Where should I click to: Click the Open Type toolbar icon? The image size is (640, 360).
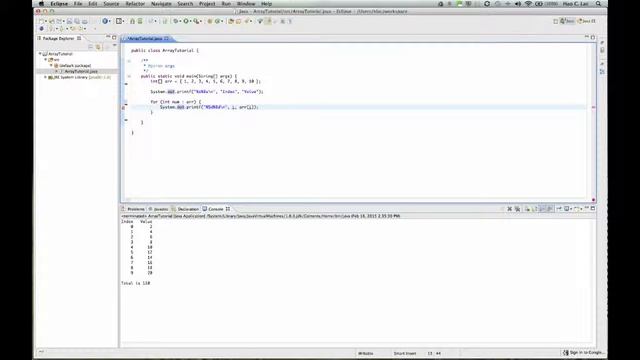click(230, 21)
